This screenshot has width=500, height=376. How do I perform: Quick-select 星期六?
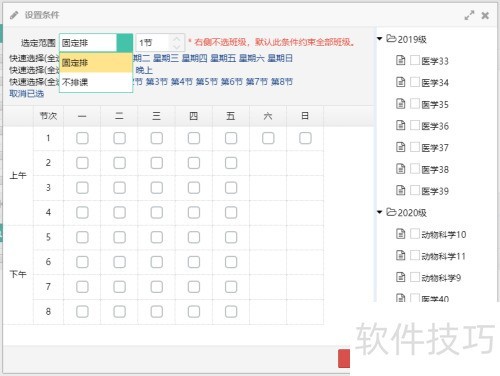pyautogui.click(x=252, y=58)
